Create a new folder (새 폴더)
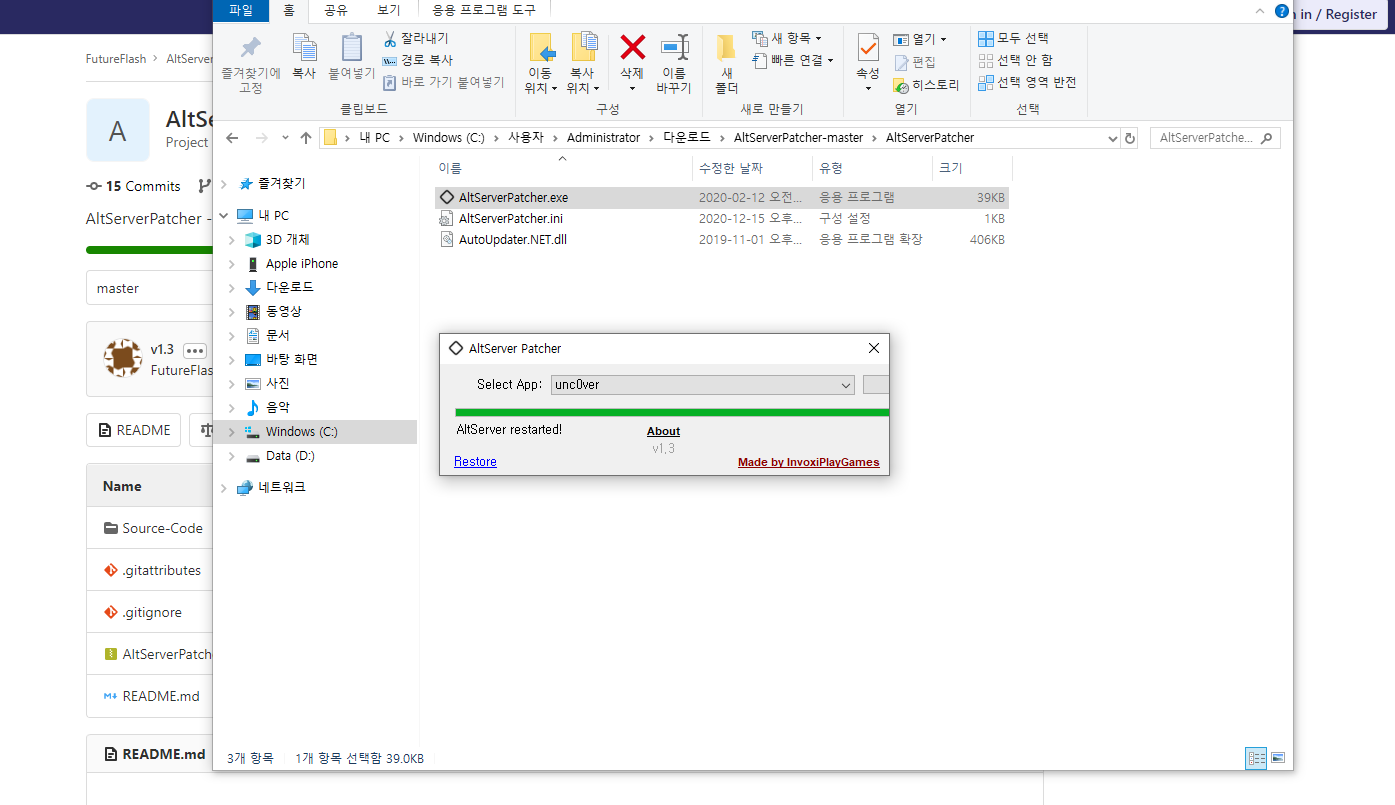Image resolution: width=1395 pixels, height=805 pixels. point(727,63)
